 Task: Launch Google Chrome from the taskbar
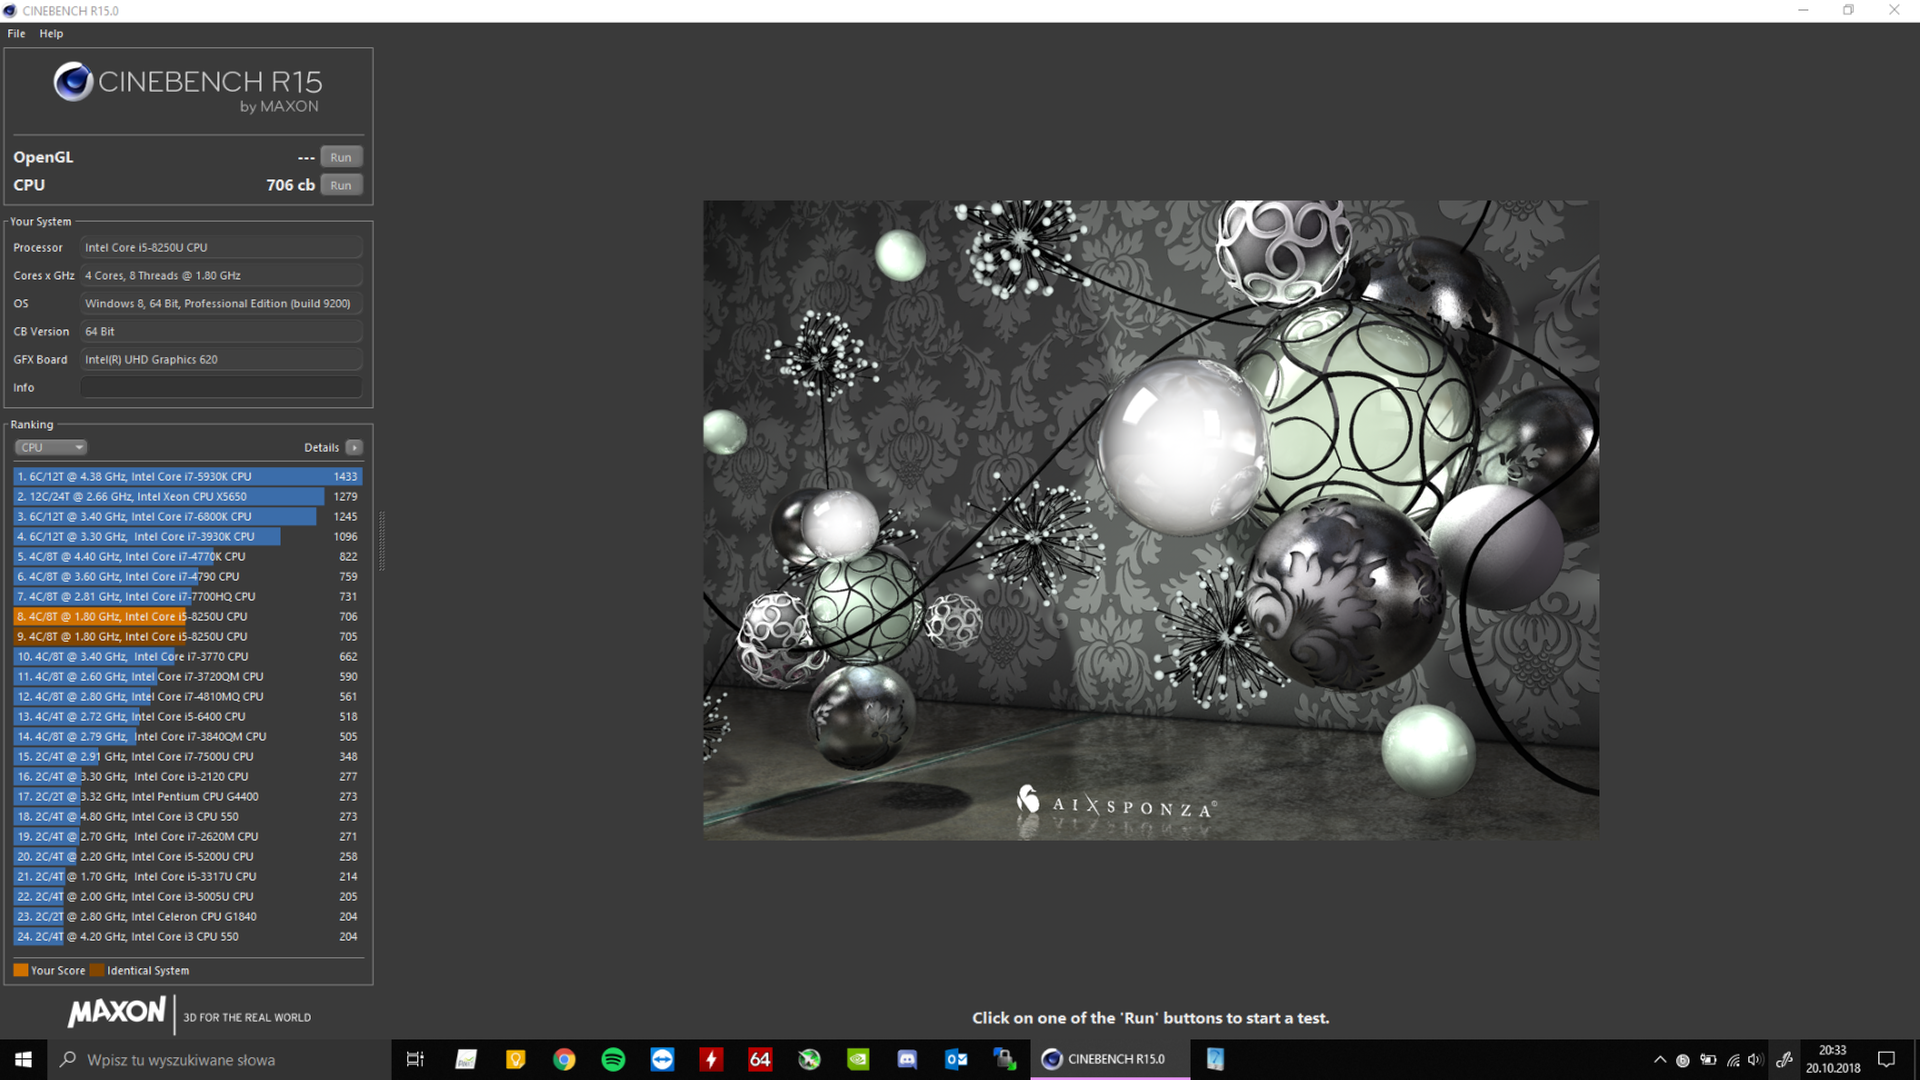(564, 1059)
